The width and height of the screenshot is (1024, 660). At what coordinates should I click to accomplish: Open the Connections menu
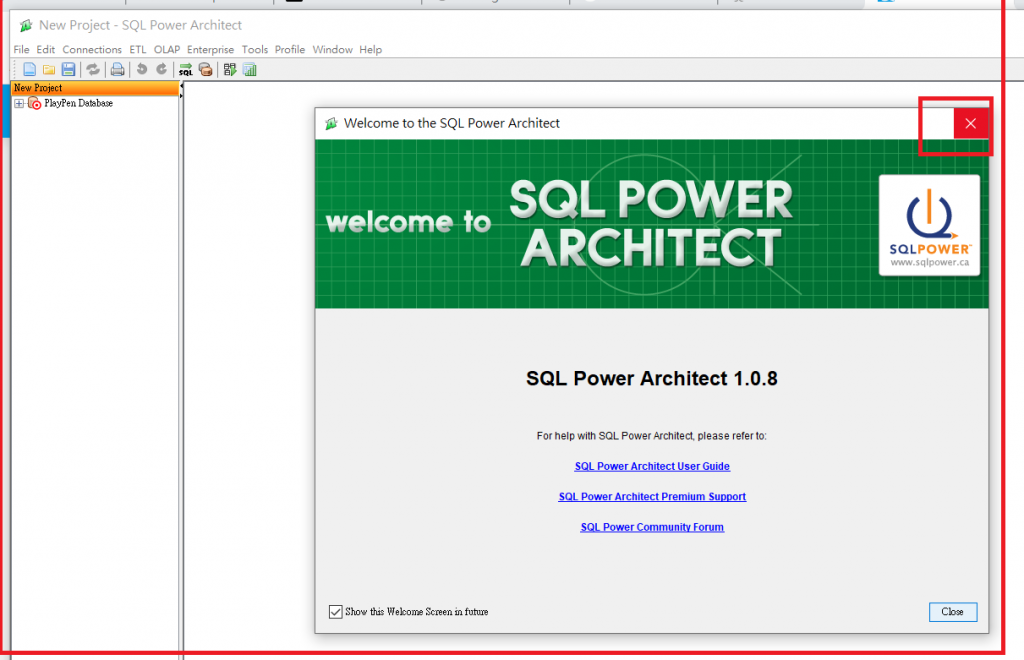tap(92, 50)
